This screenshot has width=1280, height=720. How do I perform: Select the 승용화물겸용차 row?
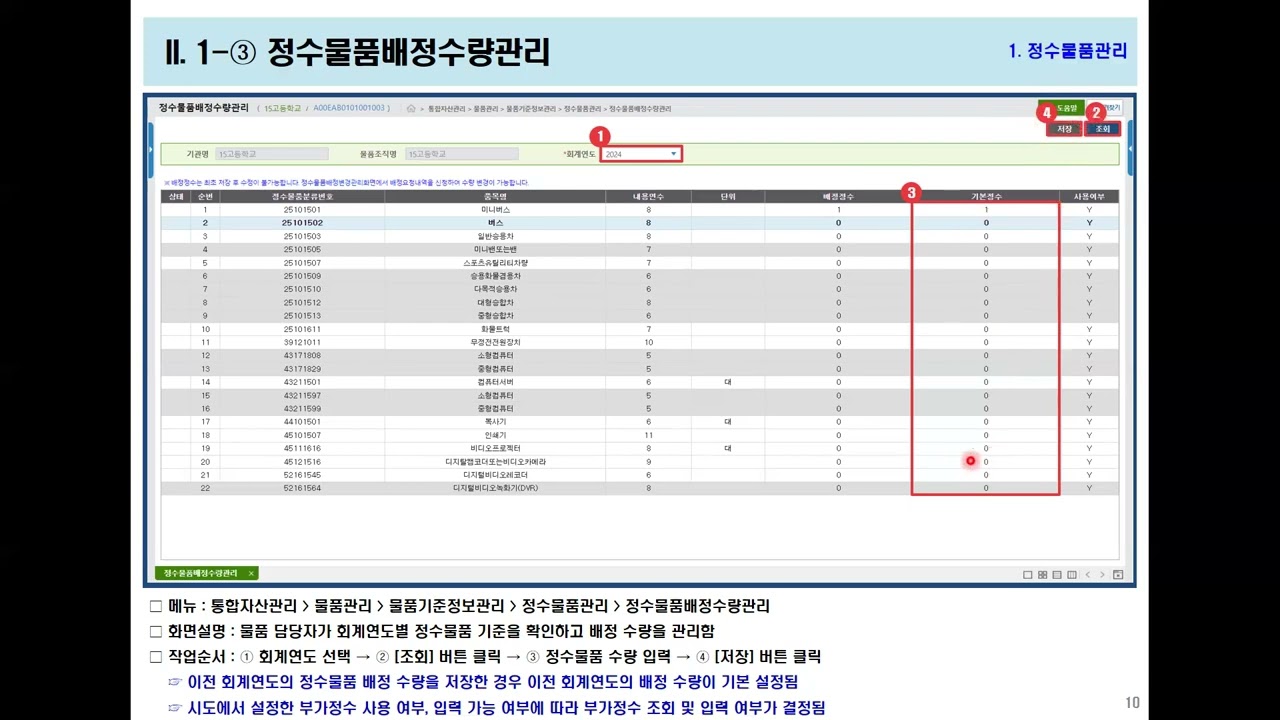coord(640,276)
